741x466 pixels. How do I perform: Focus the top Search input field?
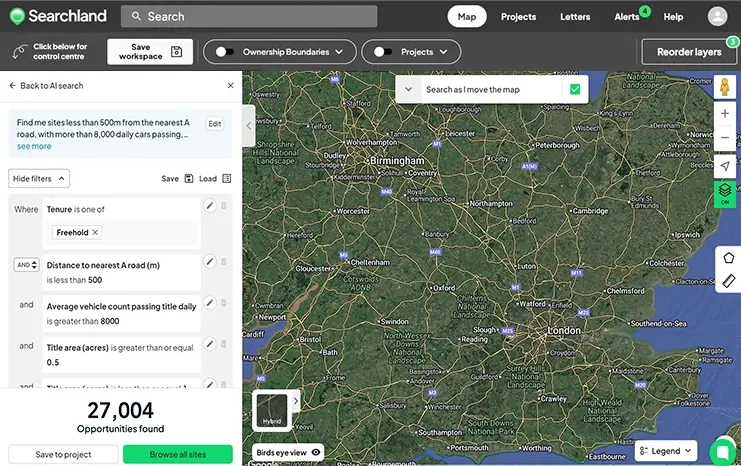[249, 17]
